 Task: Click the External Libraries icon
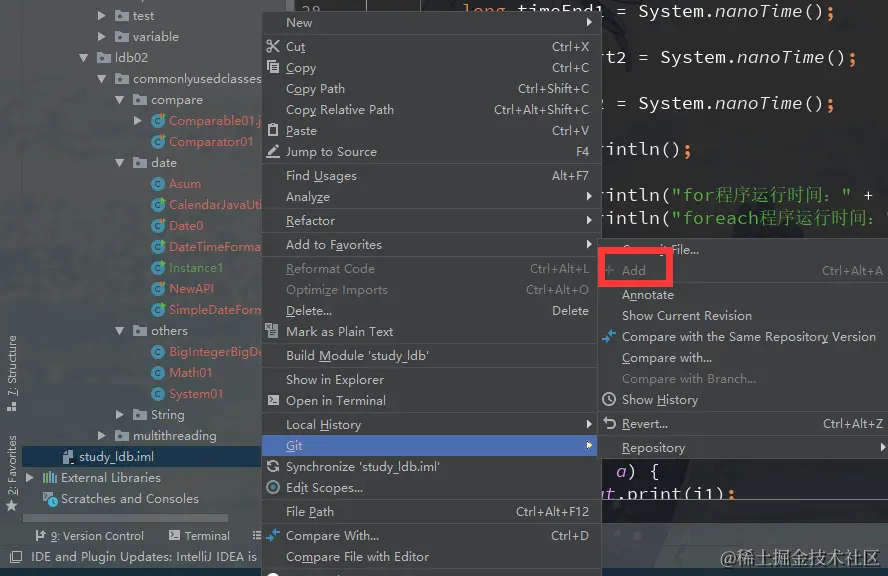pos(50,477)
